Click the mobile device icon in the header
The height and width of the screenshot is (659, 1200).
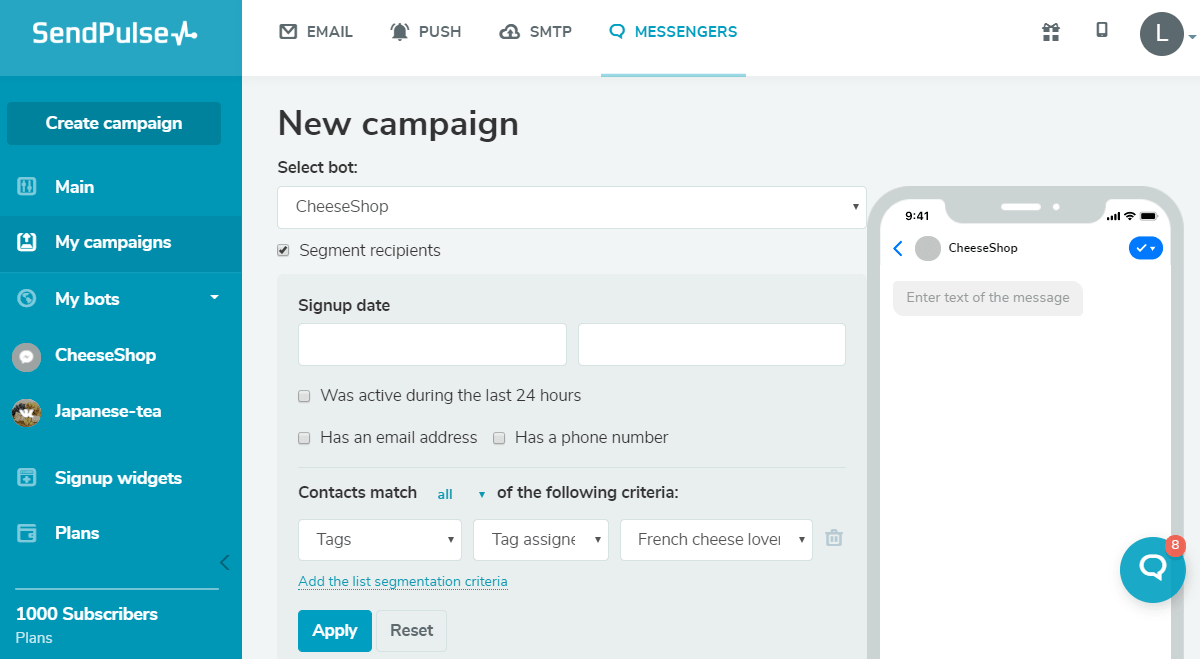pyautogui.click(x=1101, y=32)
